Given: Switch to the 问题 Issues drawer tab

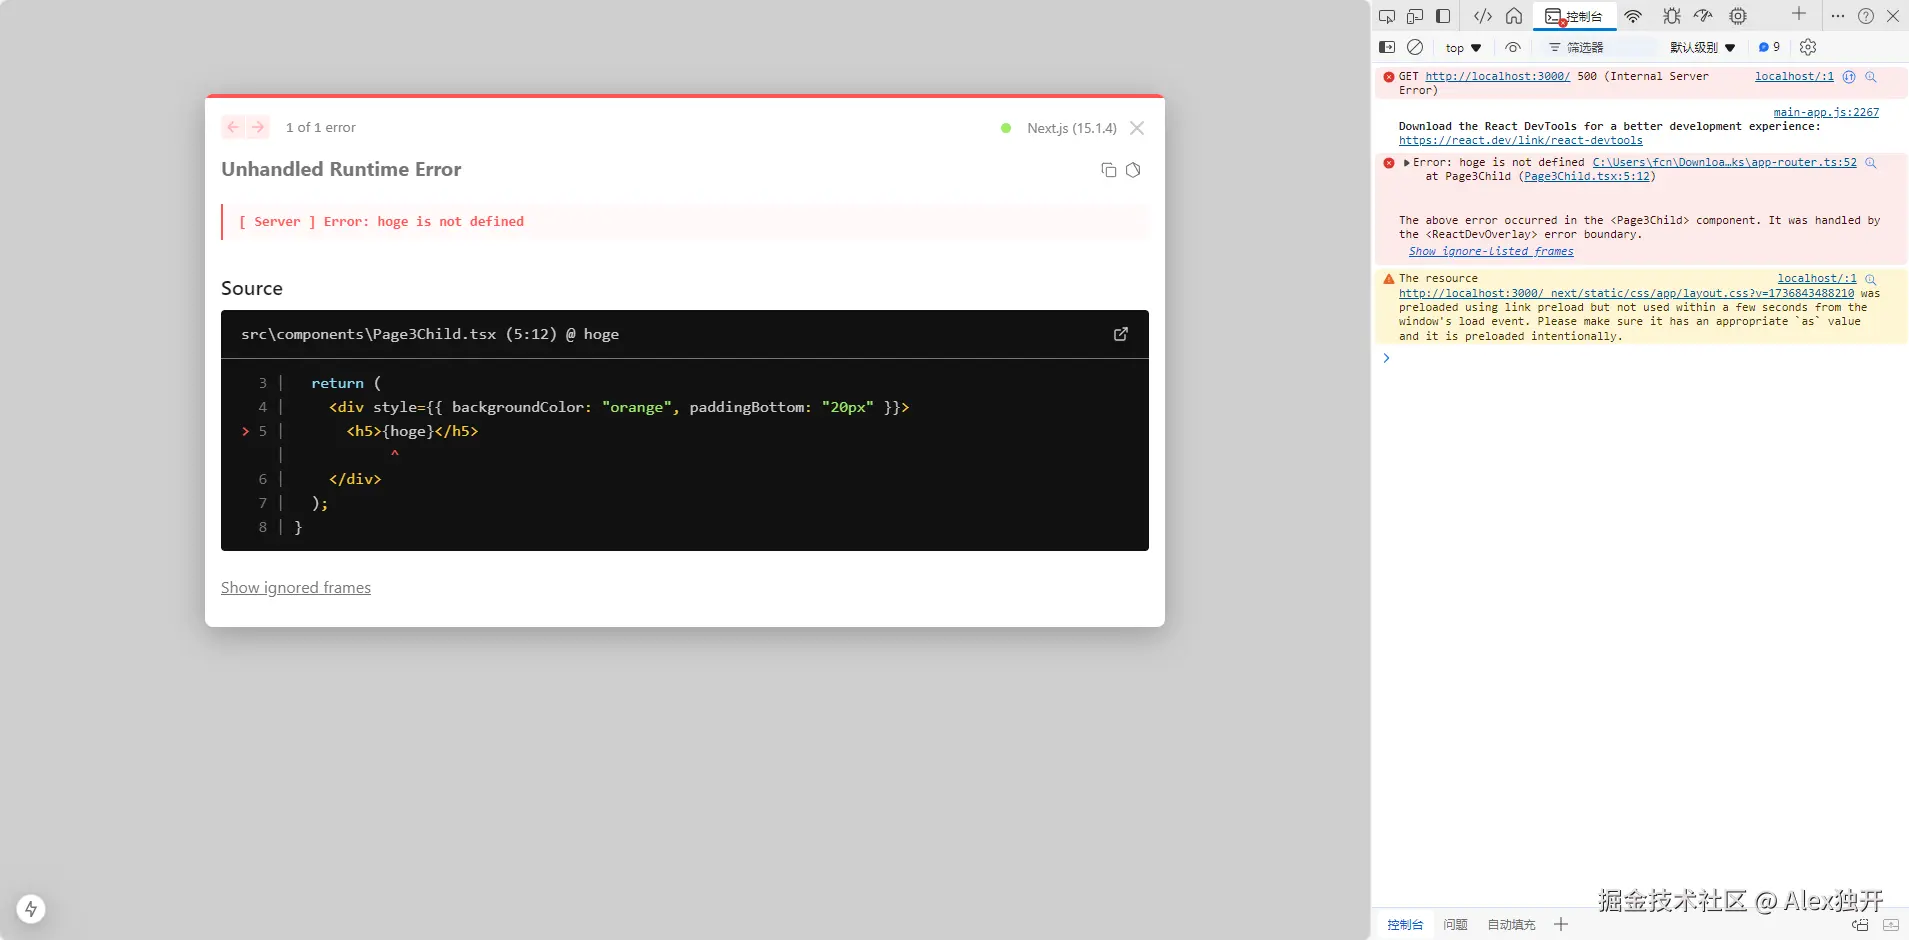Looking at the screenshot, I should pos(1455,925).
